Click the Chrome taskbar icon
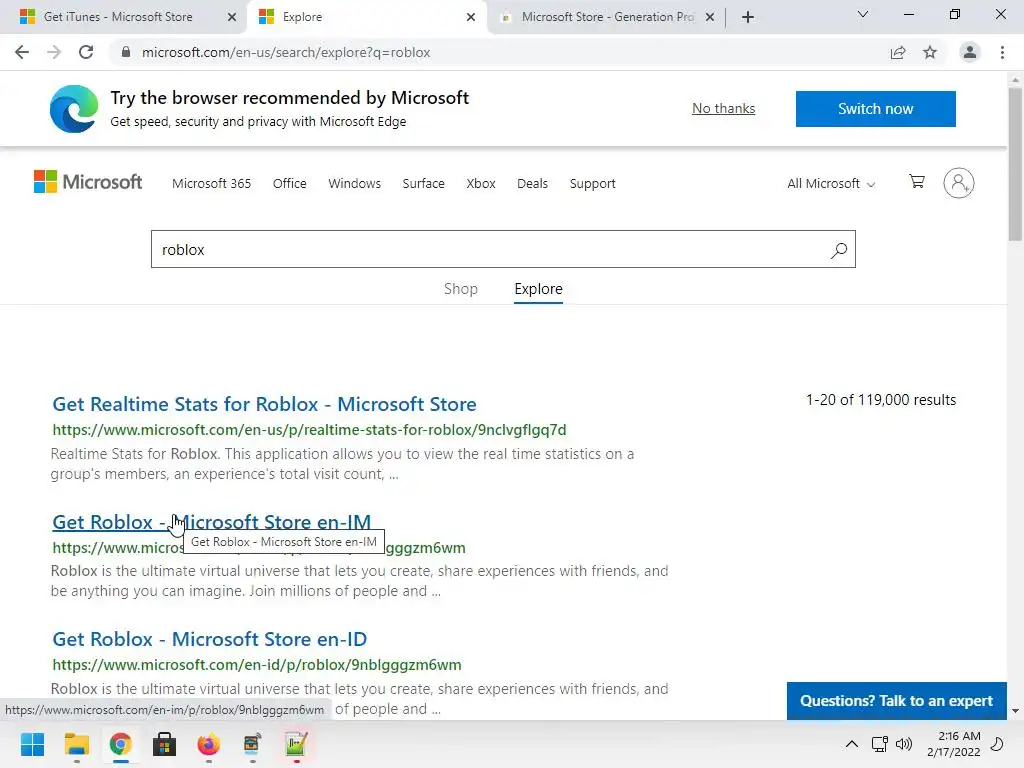Viewport: 1024px width, 768px height. coord(120,744)
